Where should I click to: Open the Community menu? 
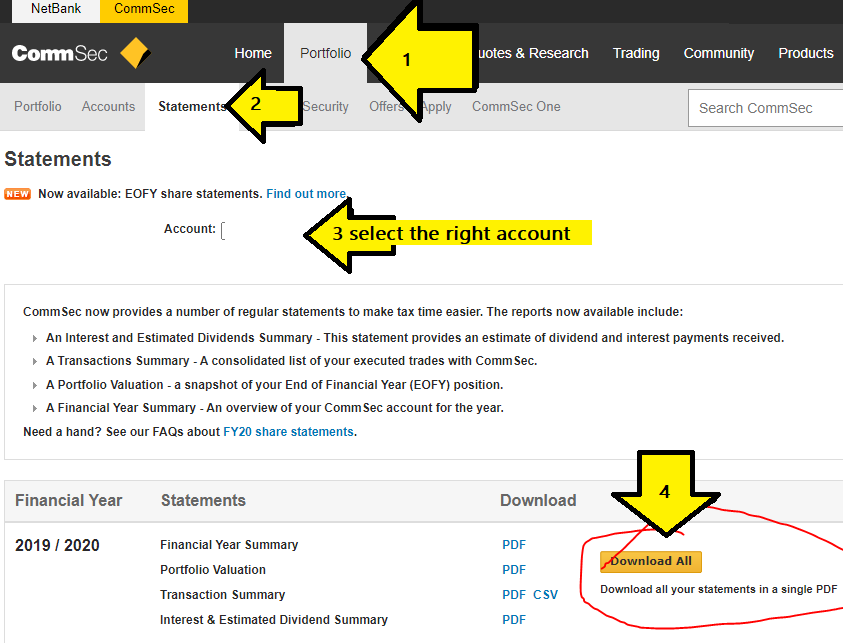click(x=719, y=53)
